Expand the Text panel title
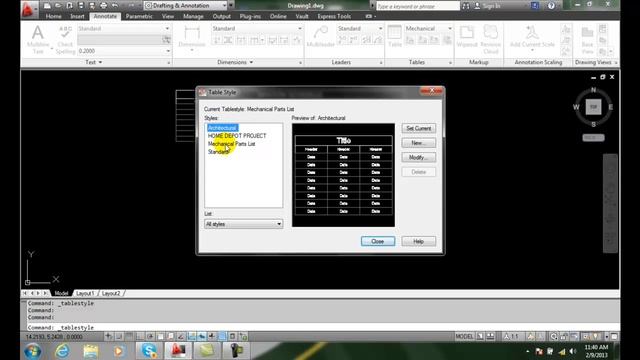 click(93, 62)
